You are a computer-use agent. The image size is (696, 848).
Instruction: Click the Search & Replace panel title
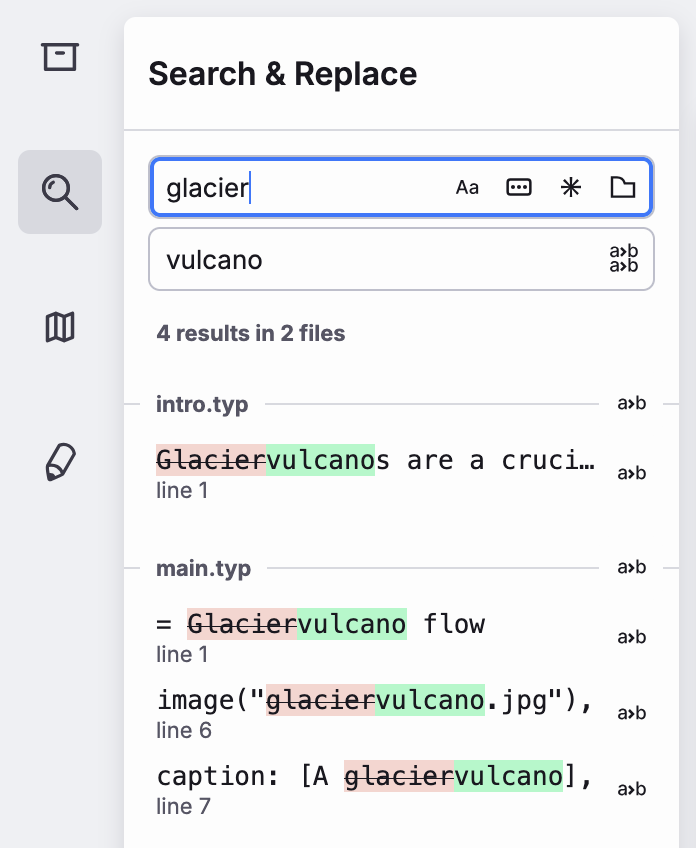[x=283, y=74]
